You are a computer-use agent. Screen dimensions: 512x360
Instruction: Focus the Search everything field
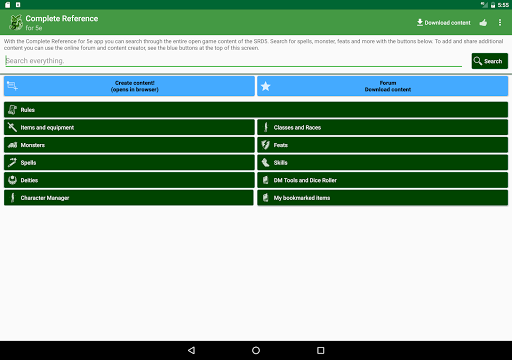[x=233, y=61]
